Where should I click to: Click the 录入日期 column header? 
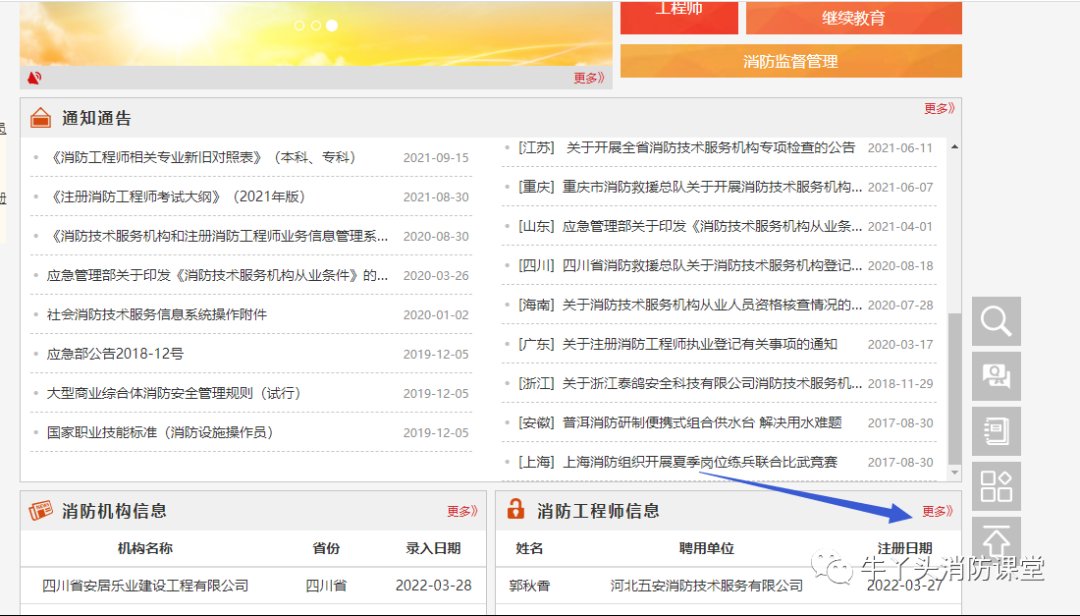[x=433, y=548]
